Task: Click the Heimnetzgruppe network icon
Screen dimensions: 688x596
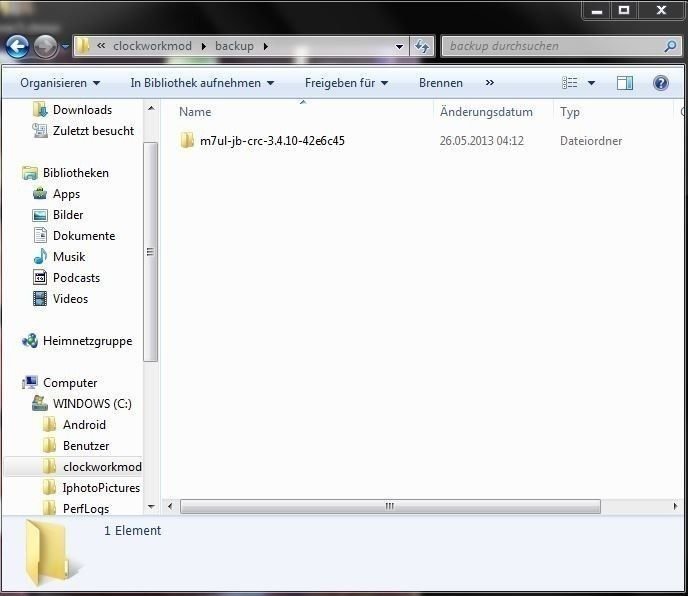Action: [x=30, y=341]
